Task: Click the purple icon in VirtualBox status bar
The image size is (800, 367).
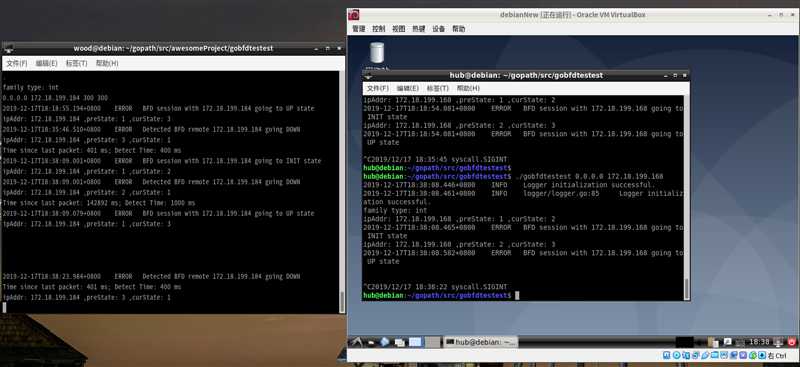Action: [742, 355]
